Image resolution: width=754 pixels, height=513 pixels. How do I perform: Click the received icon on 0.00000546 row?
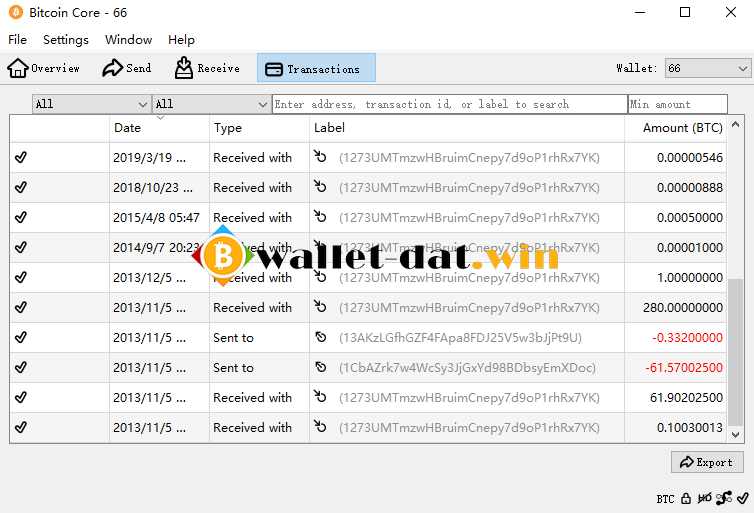point(320,156)
